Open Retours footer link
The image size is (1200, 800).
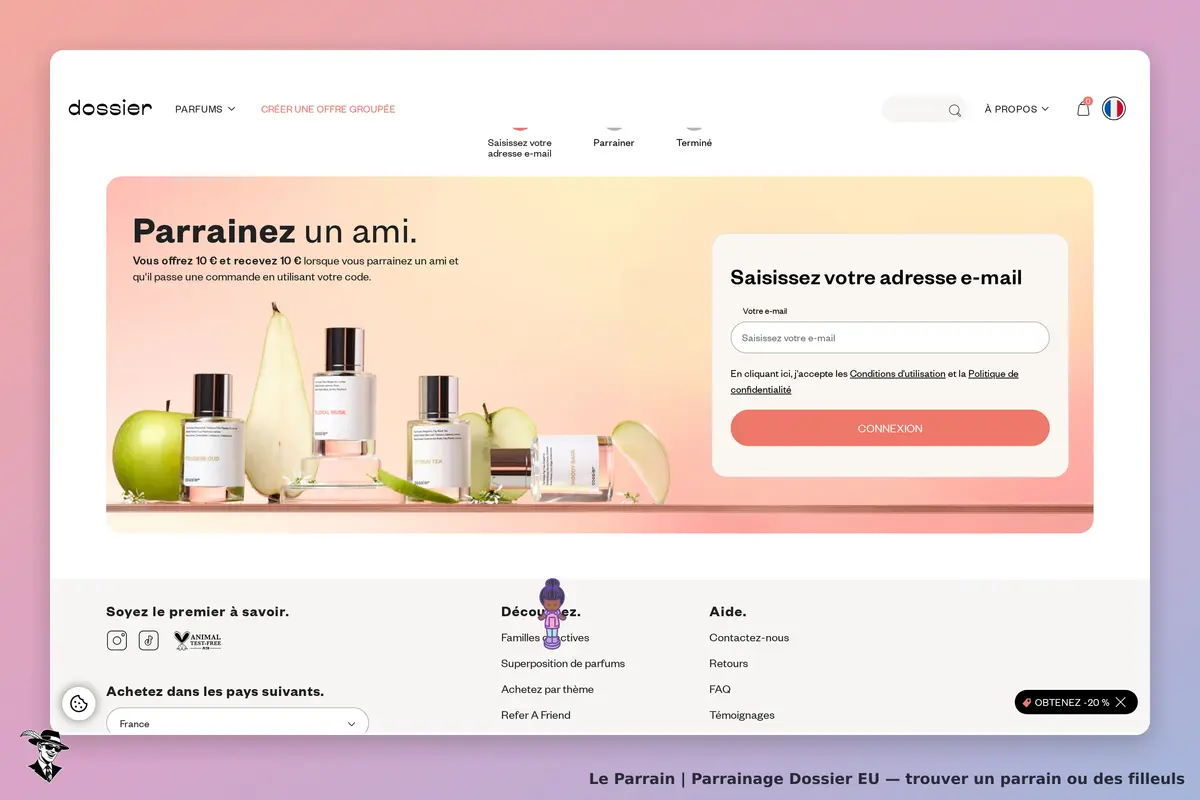coord(729,664)
